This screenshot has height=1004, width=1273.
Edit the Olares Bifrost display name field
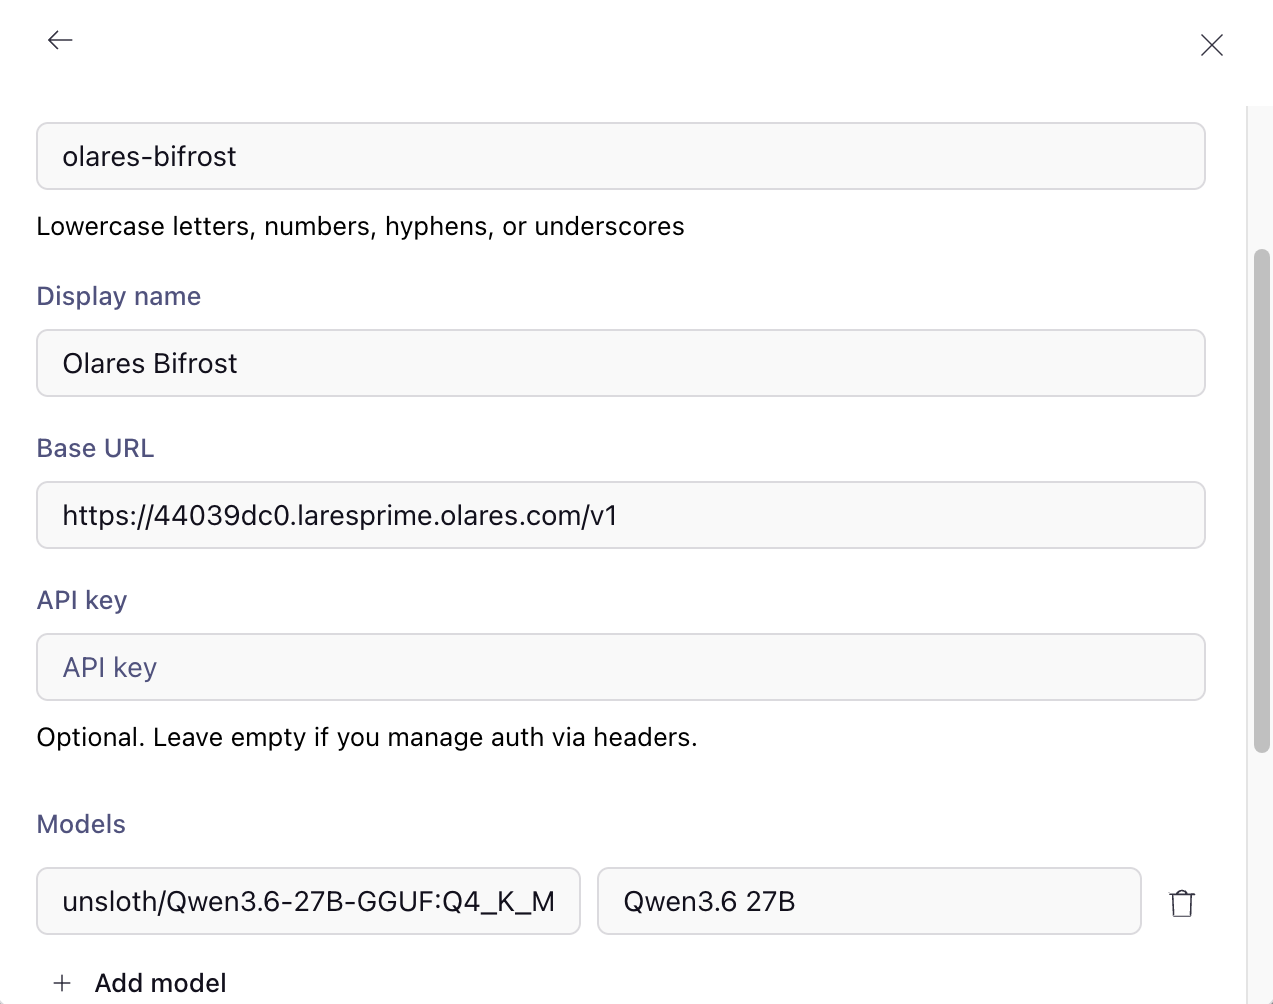tap(621, 363)
